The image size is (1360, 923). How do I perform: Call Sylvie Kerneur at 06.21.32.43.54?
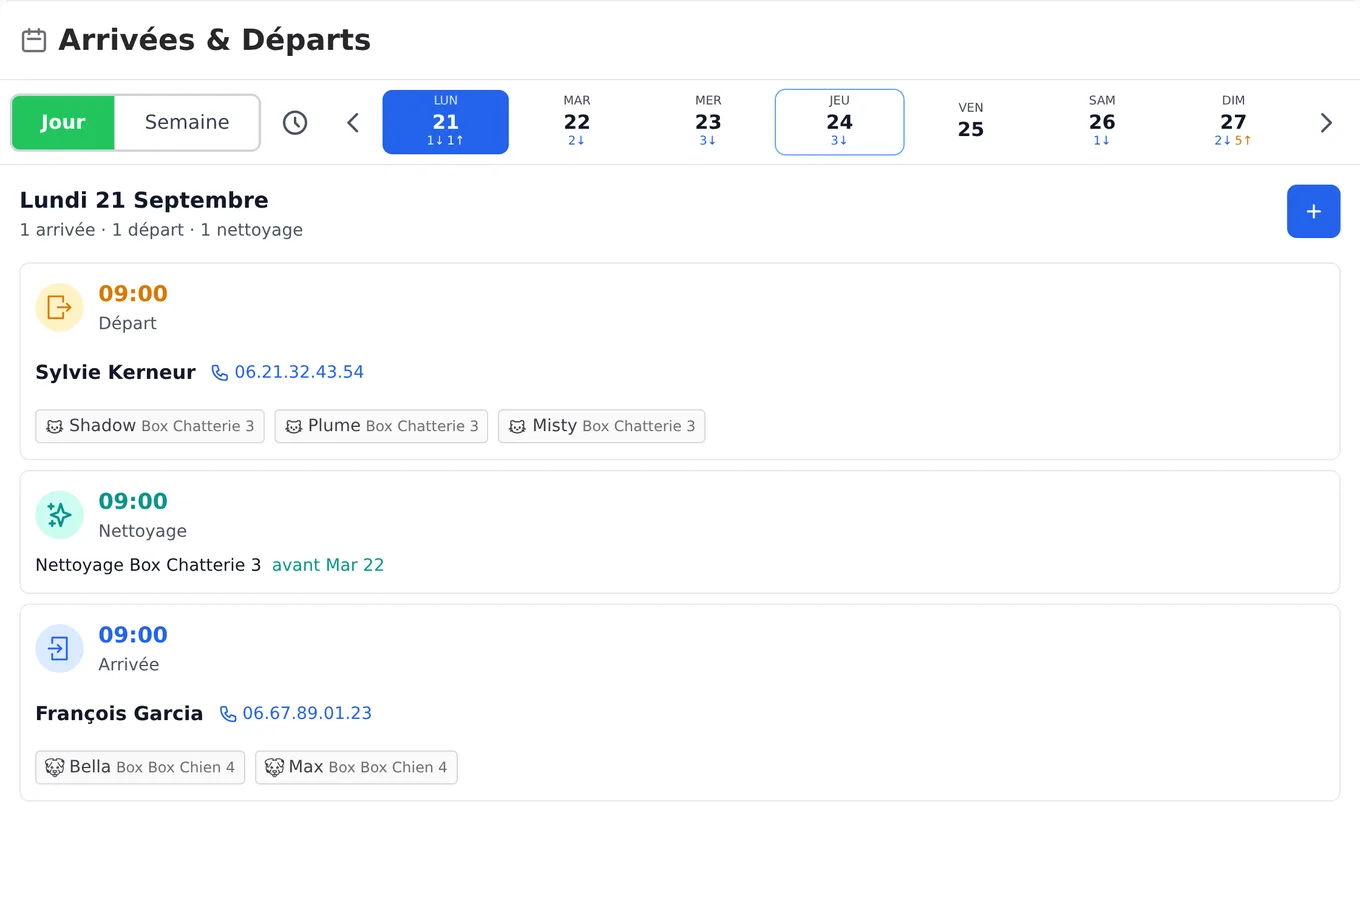click(x=288, y=372)
